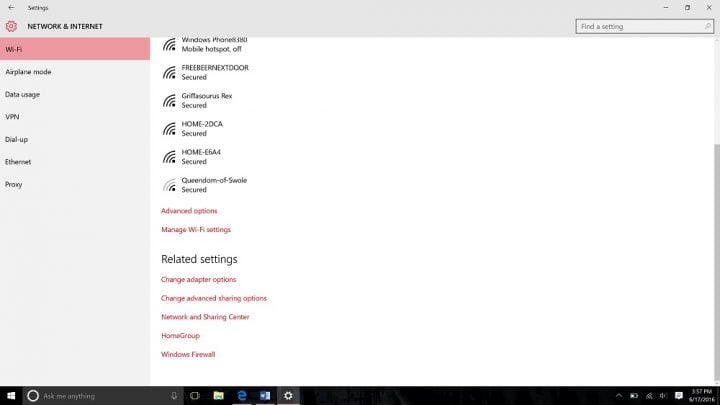This screenshot has width=720, height=405.
Task: Click the Find a setting search box
Action: [x=645, y=27]
